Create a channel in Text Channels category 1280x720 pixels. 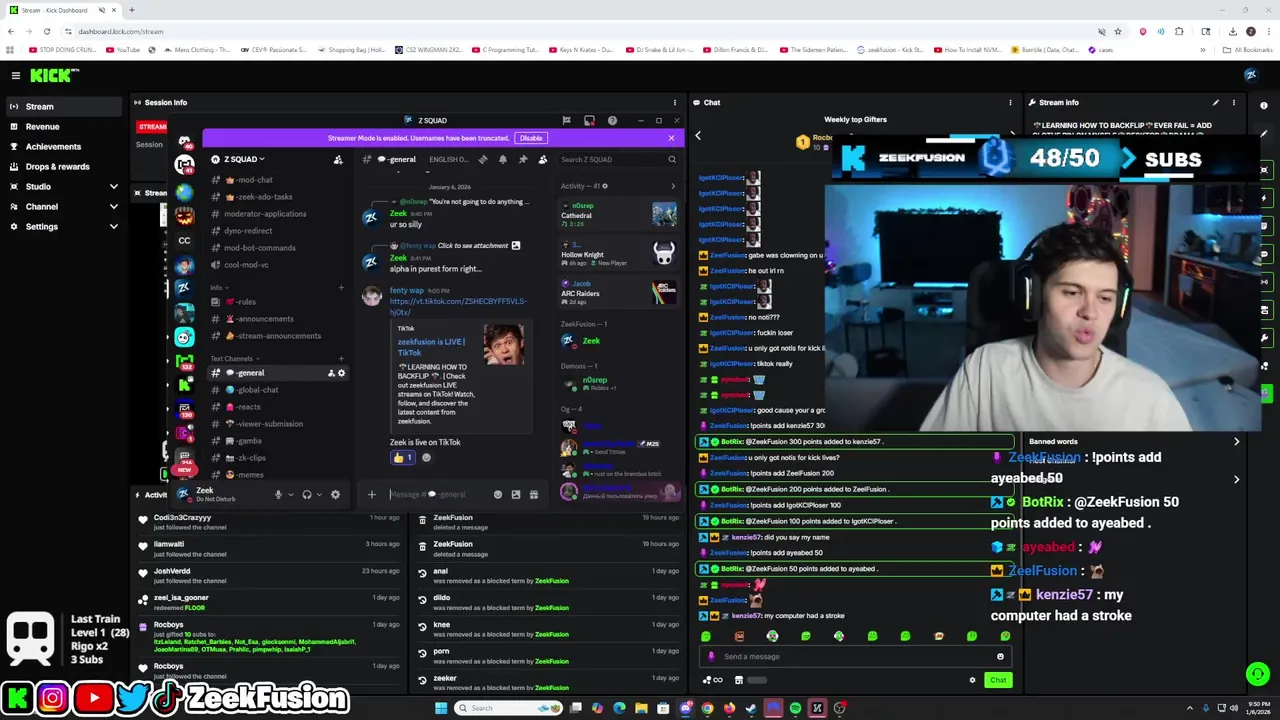point(341,358)
